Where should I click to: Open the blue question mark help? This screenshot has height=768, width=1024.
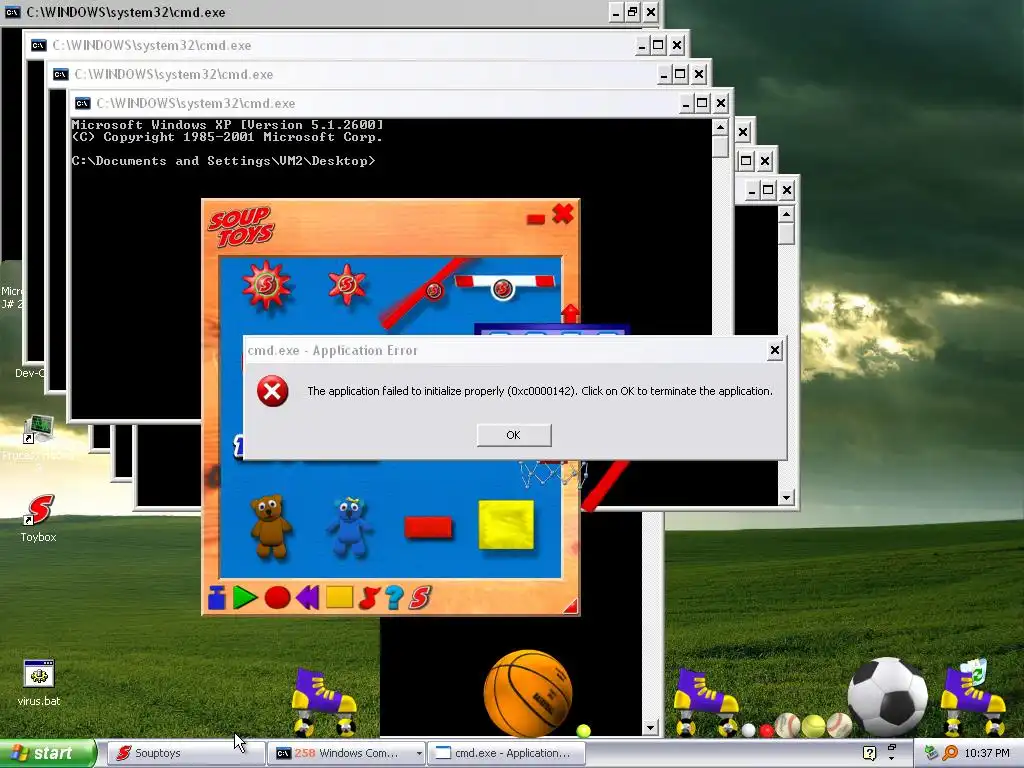[394, 597]
